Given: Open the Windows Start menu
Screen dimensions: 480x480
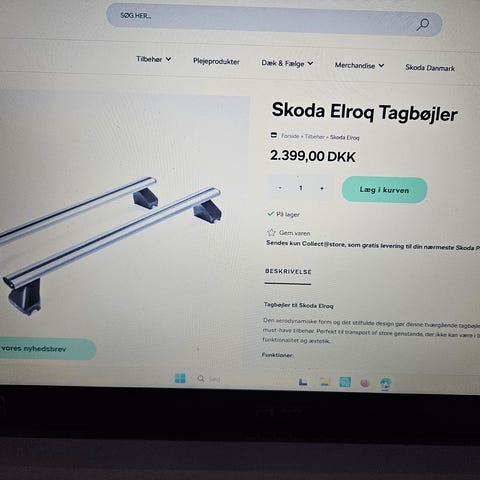Looking at the screenshot, I should click(180, 378).
